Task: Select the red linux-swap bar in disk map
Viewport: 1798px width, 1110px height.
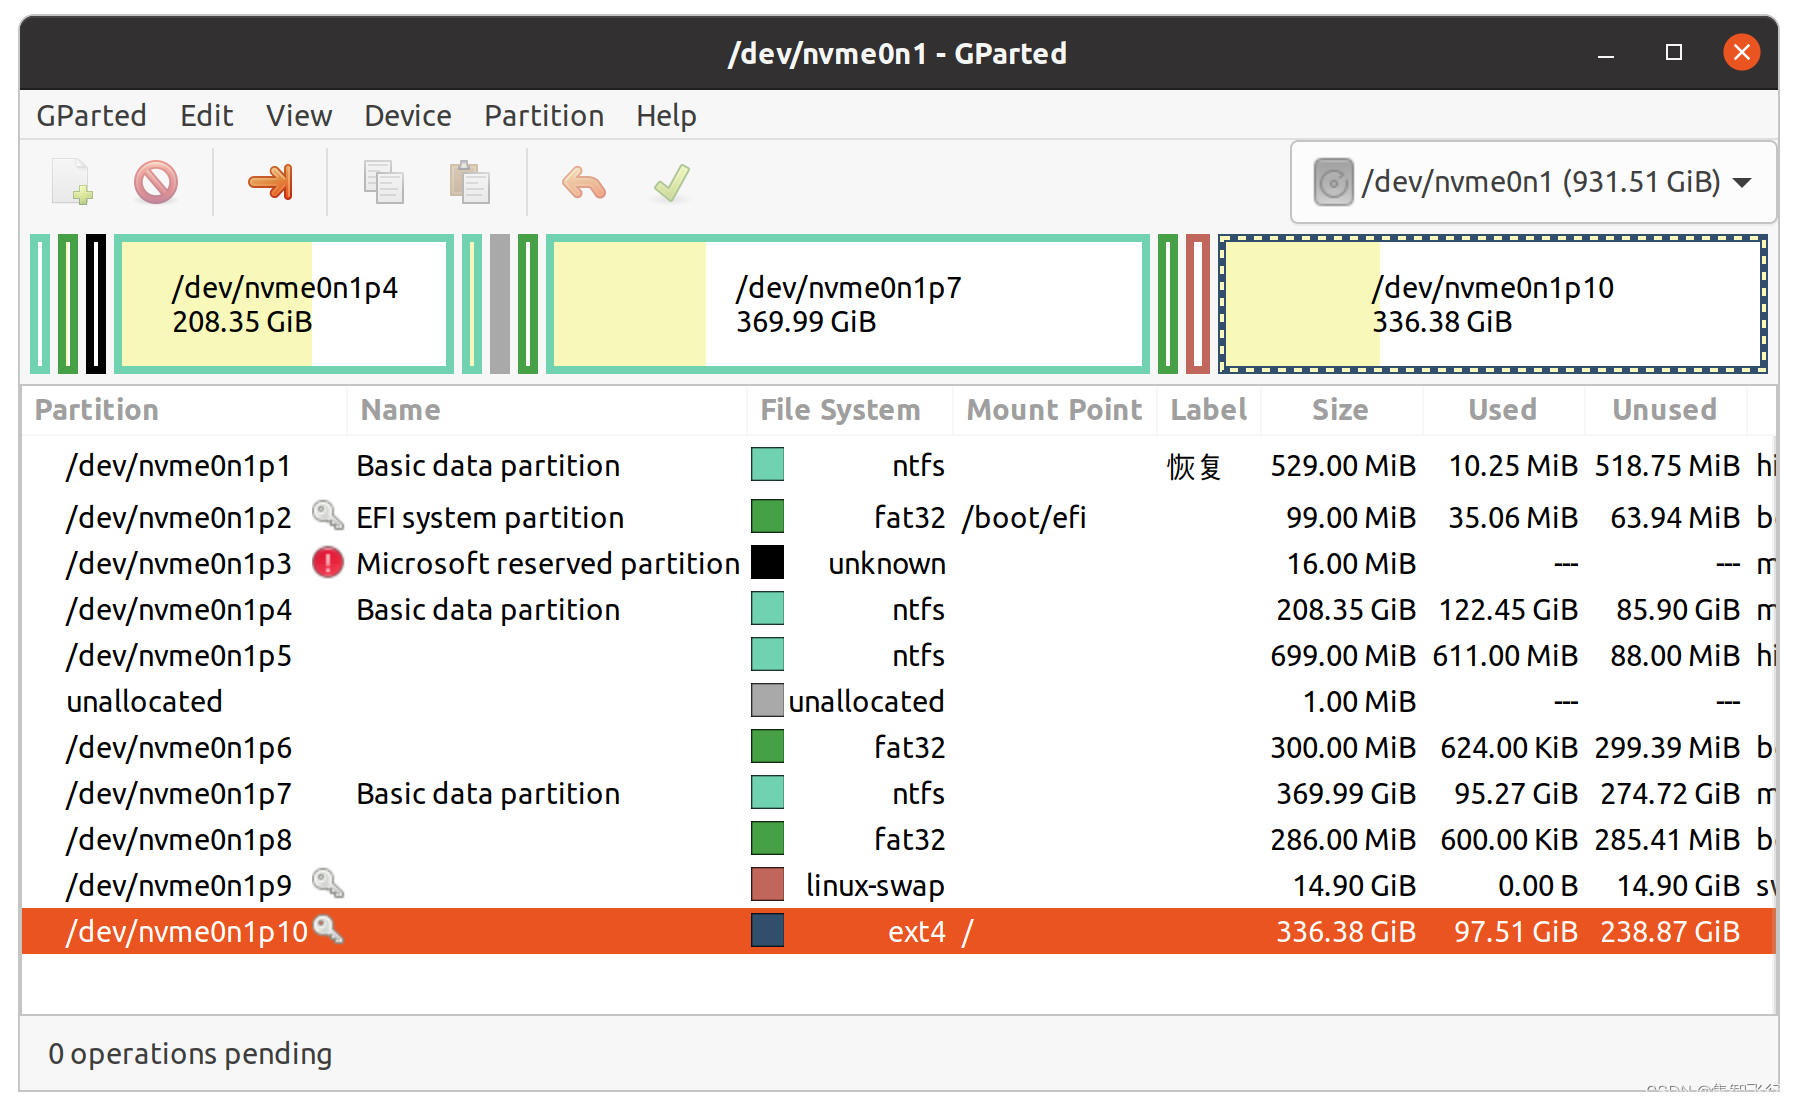Action: point(1198,304)
